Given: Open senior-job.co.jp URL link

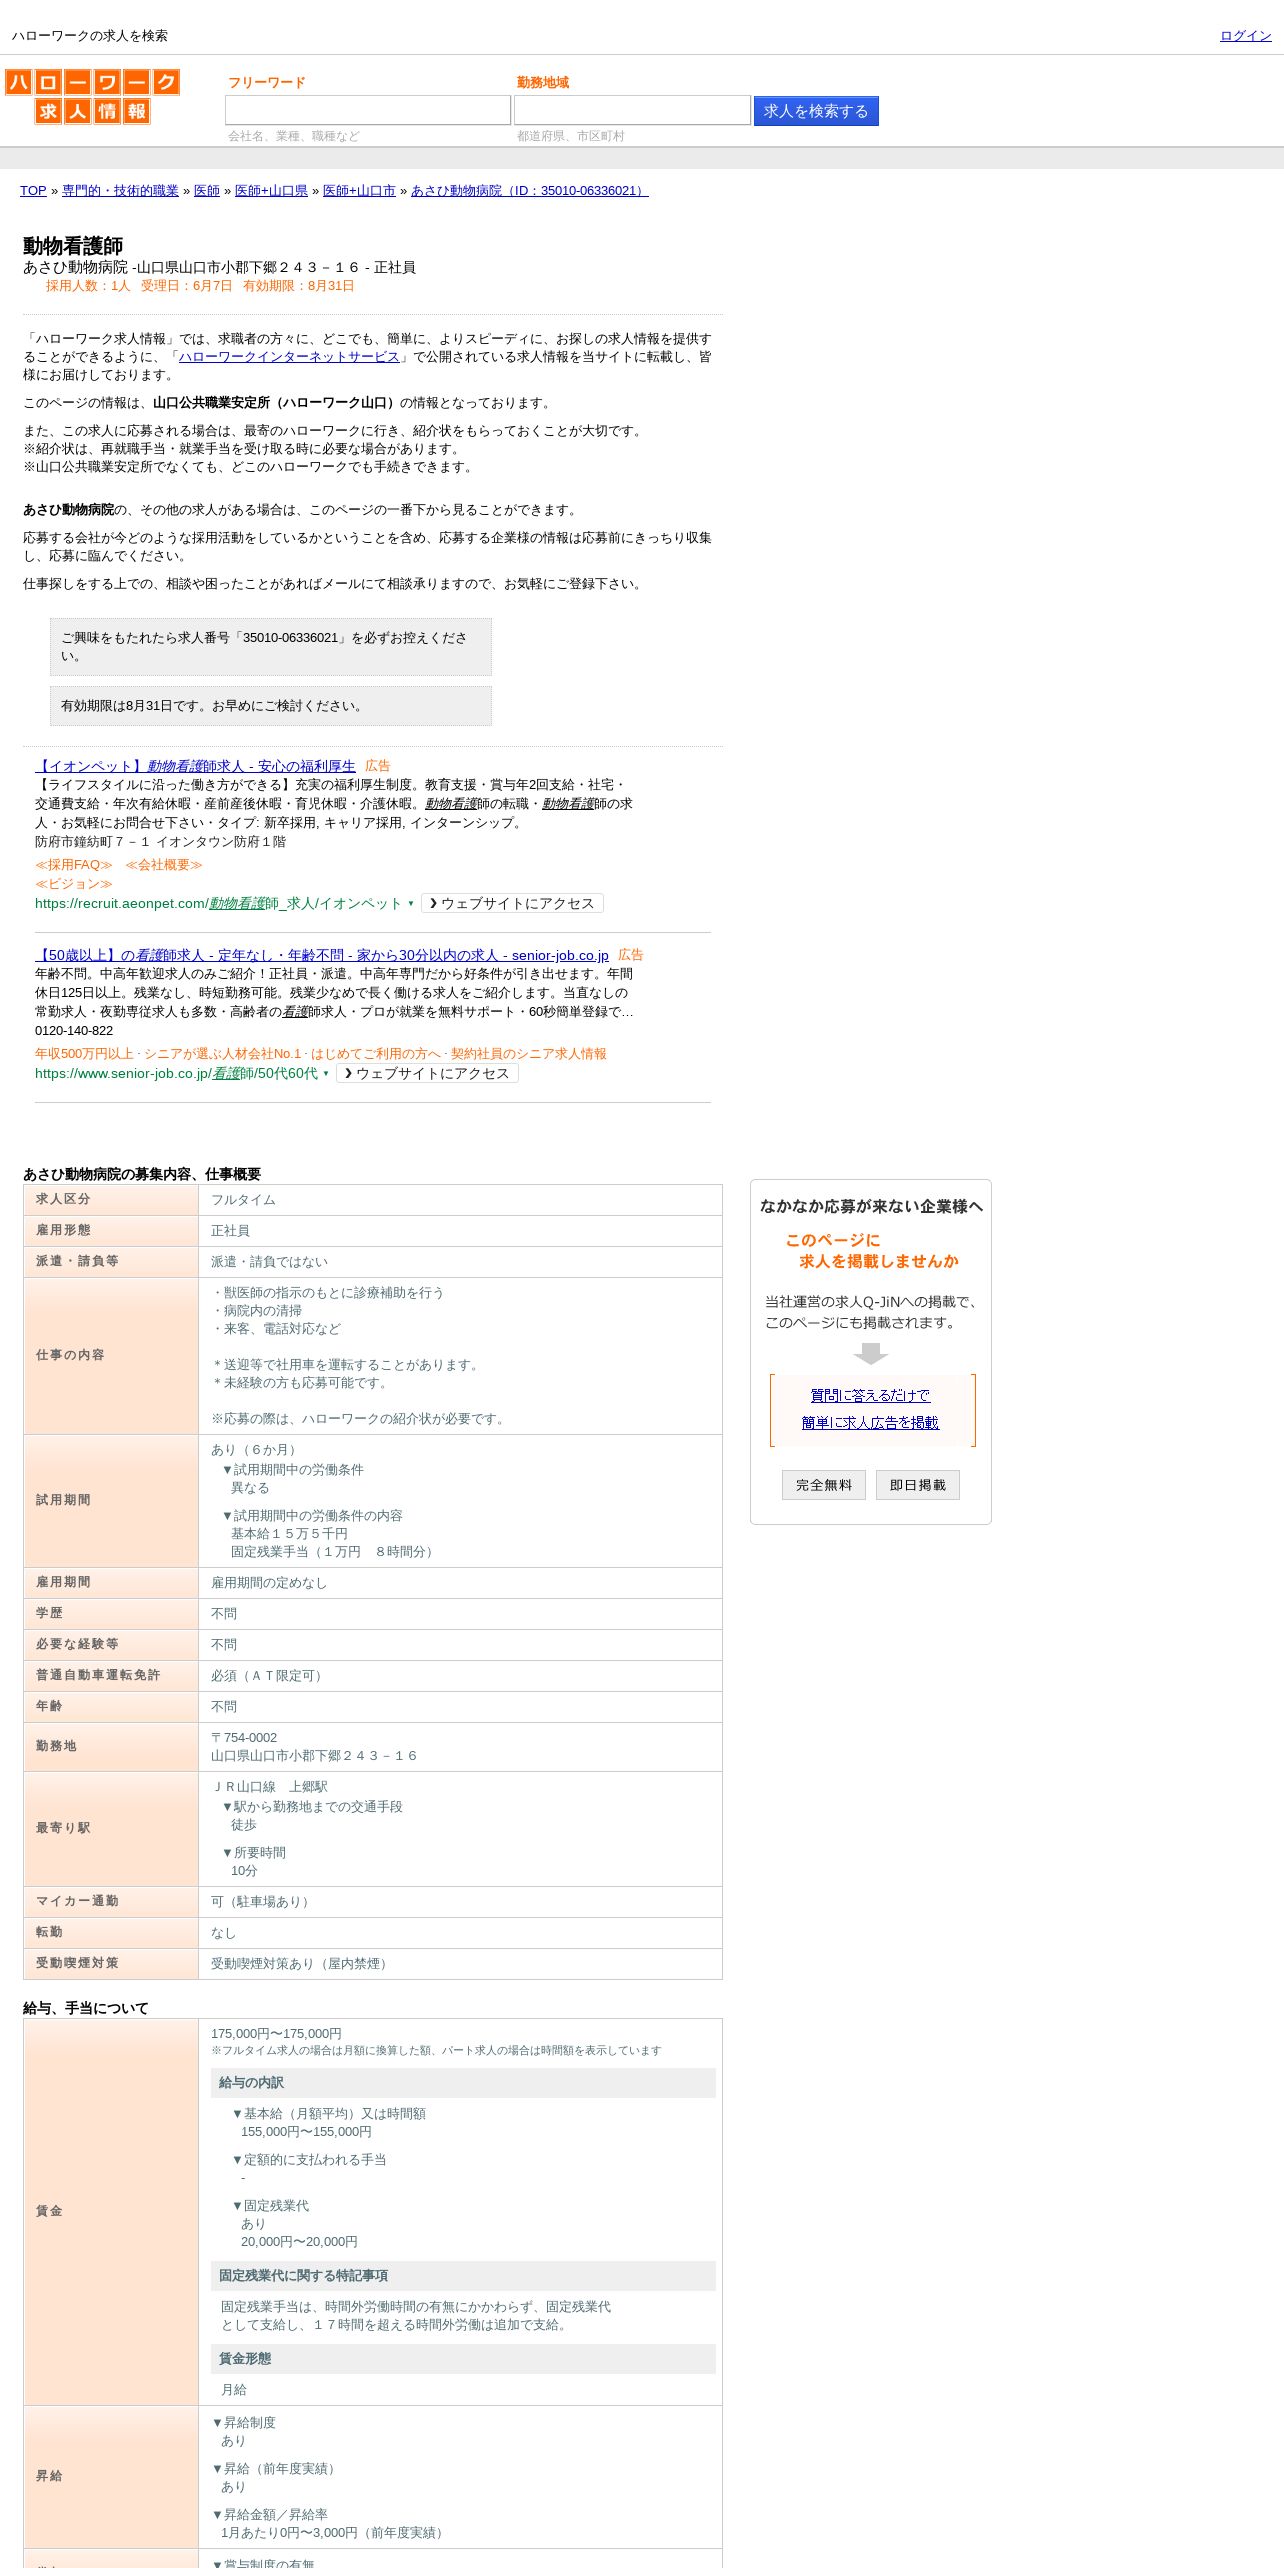Looking at the screenshot, I should click(x=176, y=1074).
